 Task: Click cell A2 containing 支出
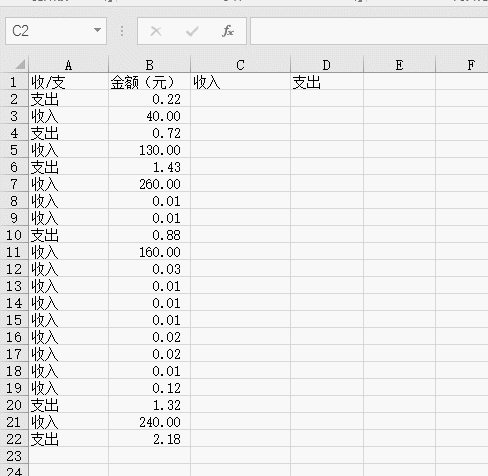click(69, 99)
